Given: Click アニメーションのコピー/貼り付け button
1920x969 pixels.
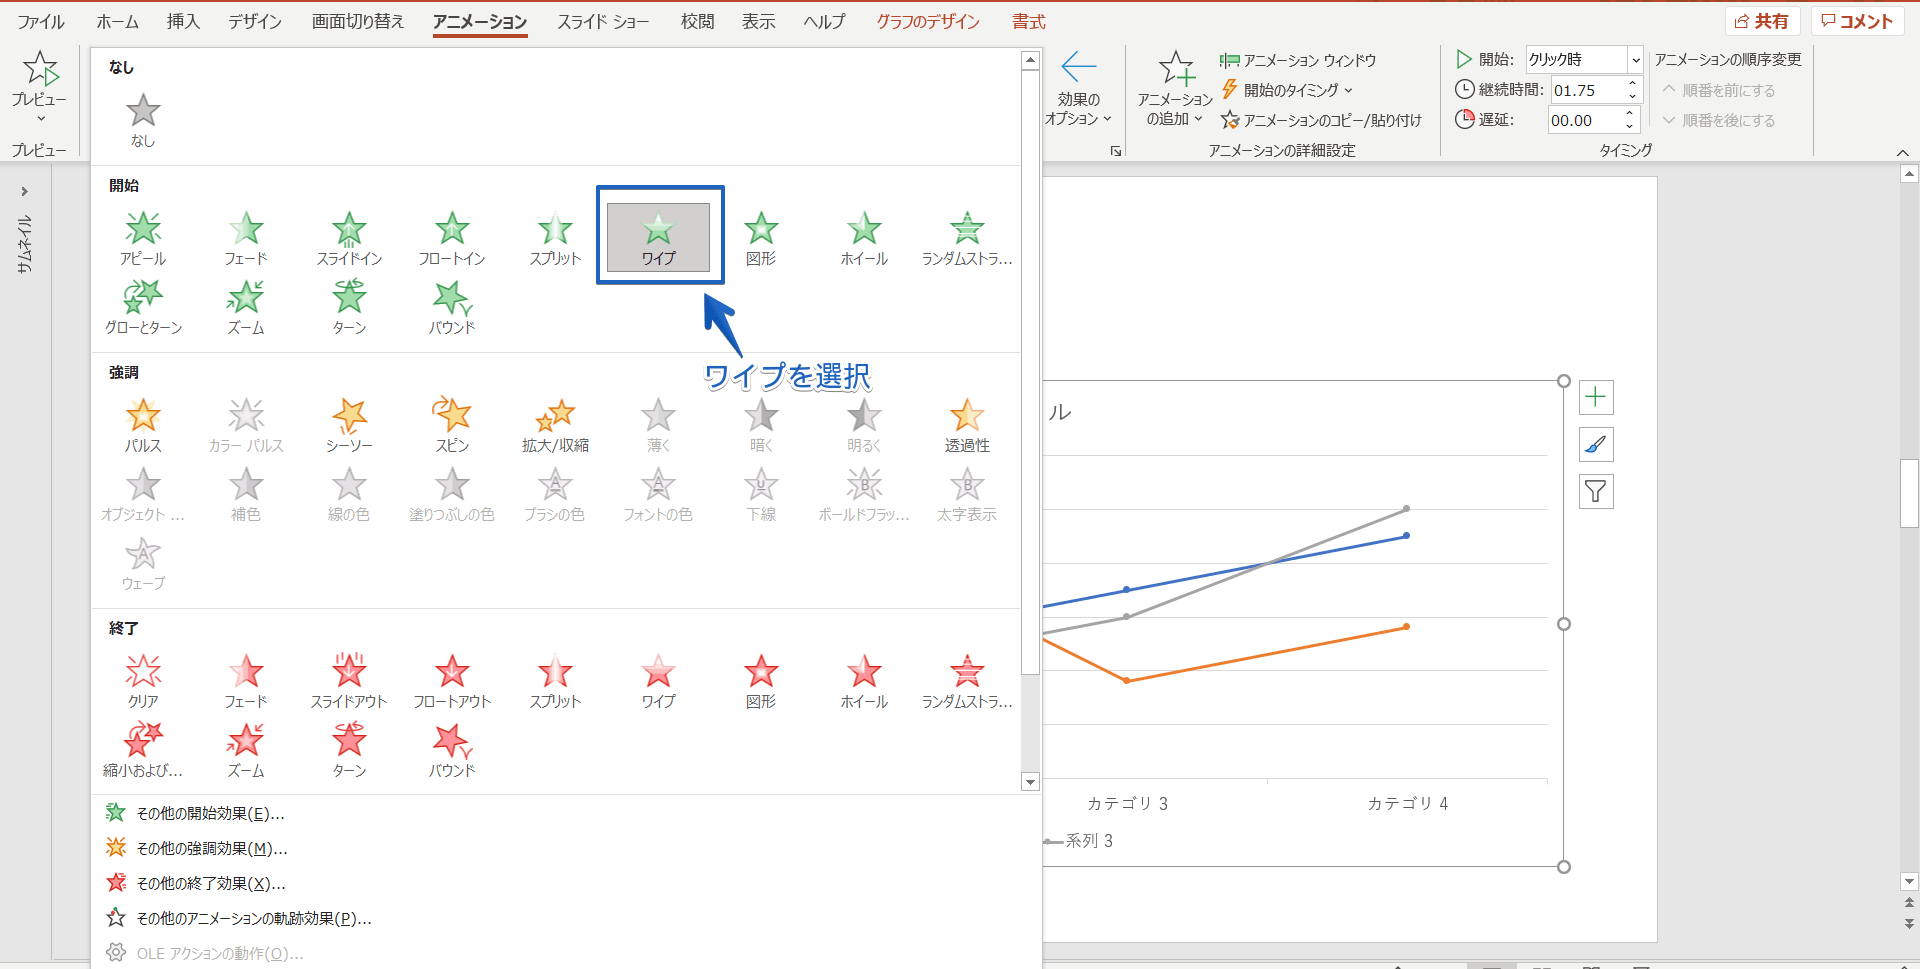Looking at the screenshot, I should point(1321,120).
